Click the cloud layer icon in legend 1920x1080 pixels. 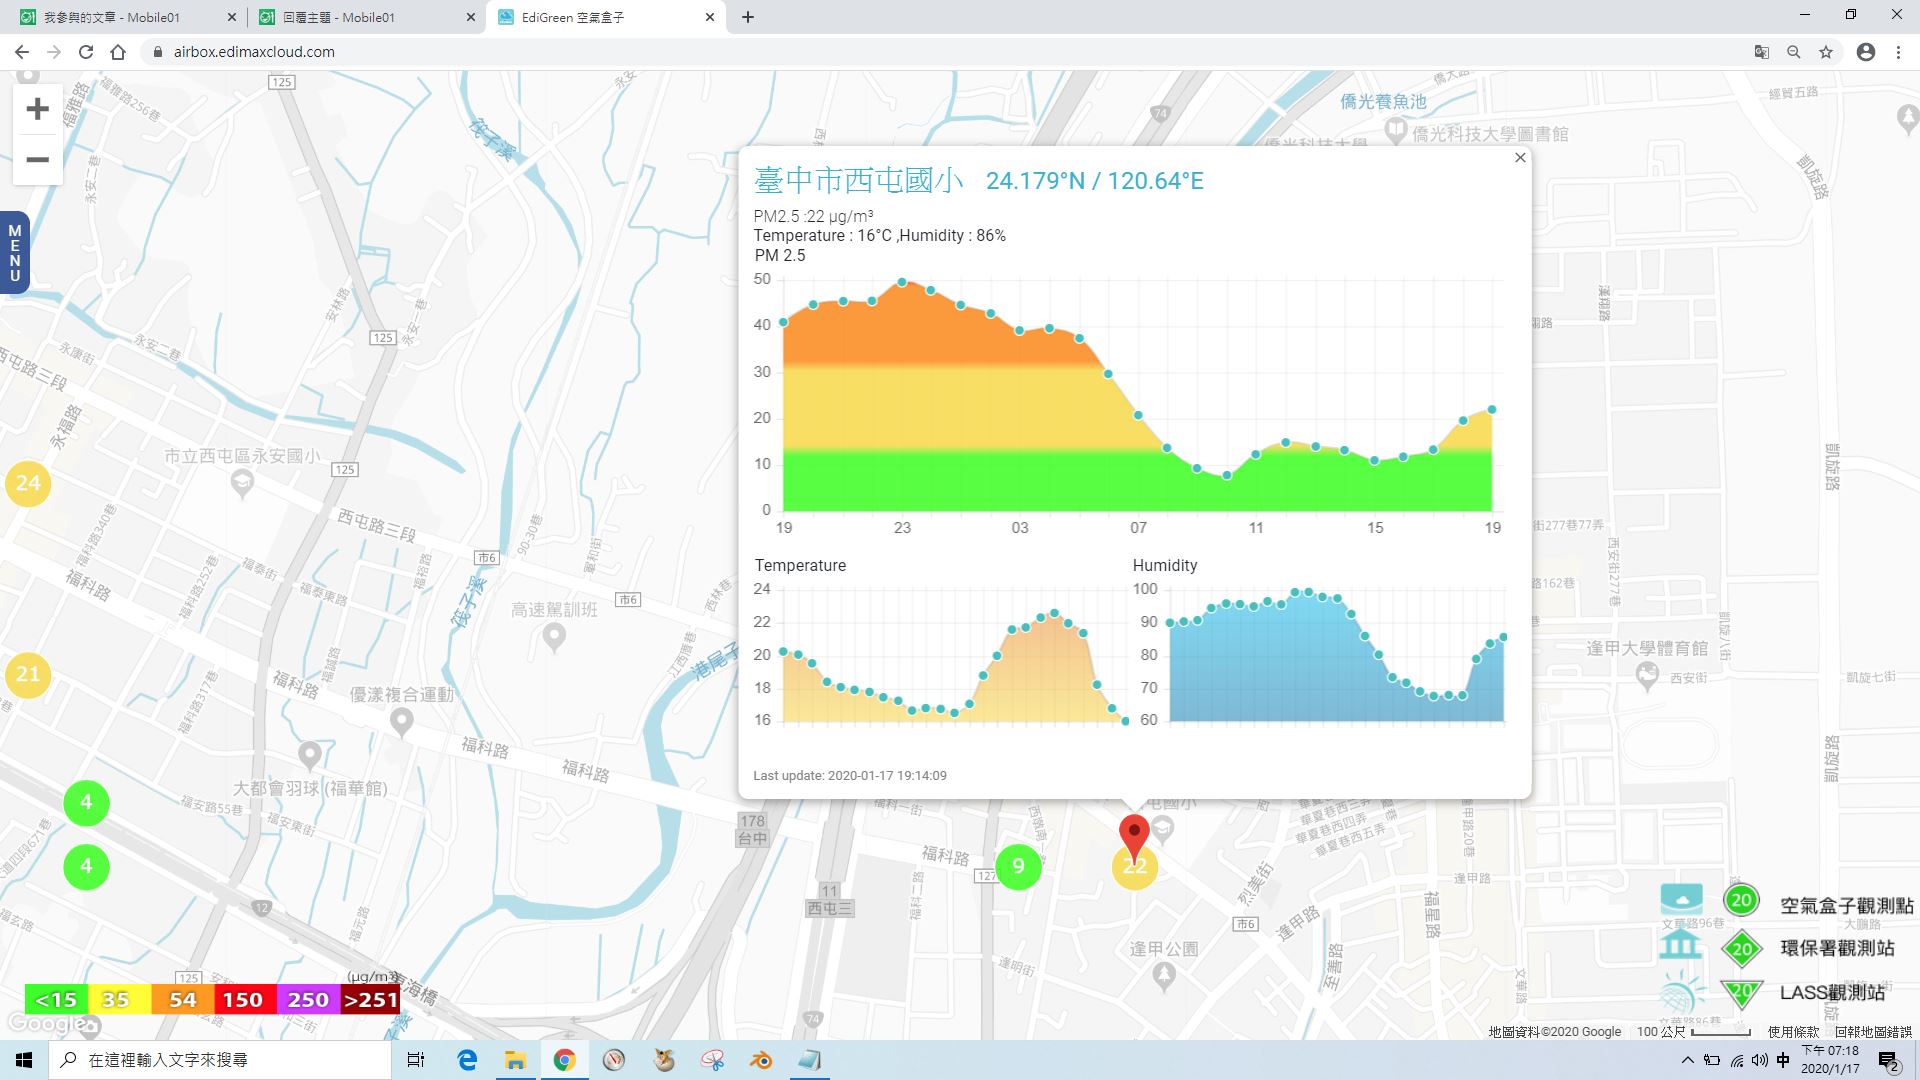click(x=1681, y=899)
